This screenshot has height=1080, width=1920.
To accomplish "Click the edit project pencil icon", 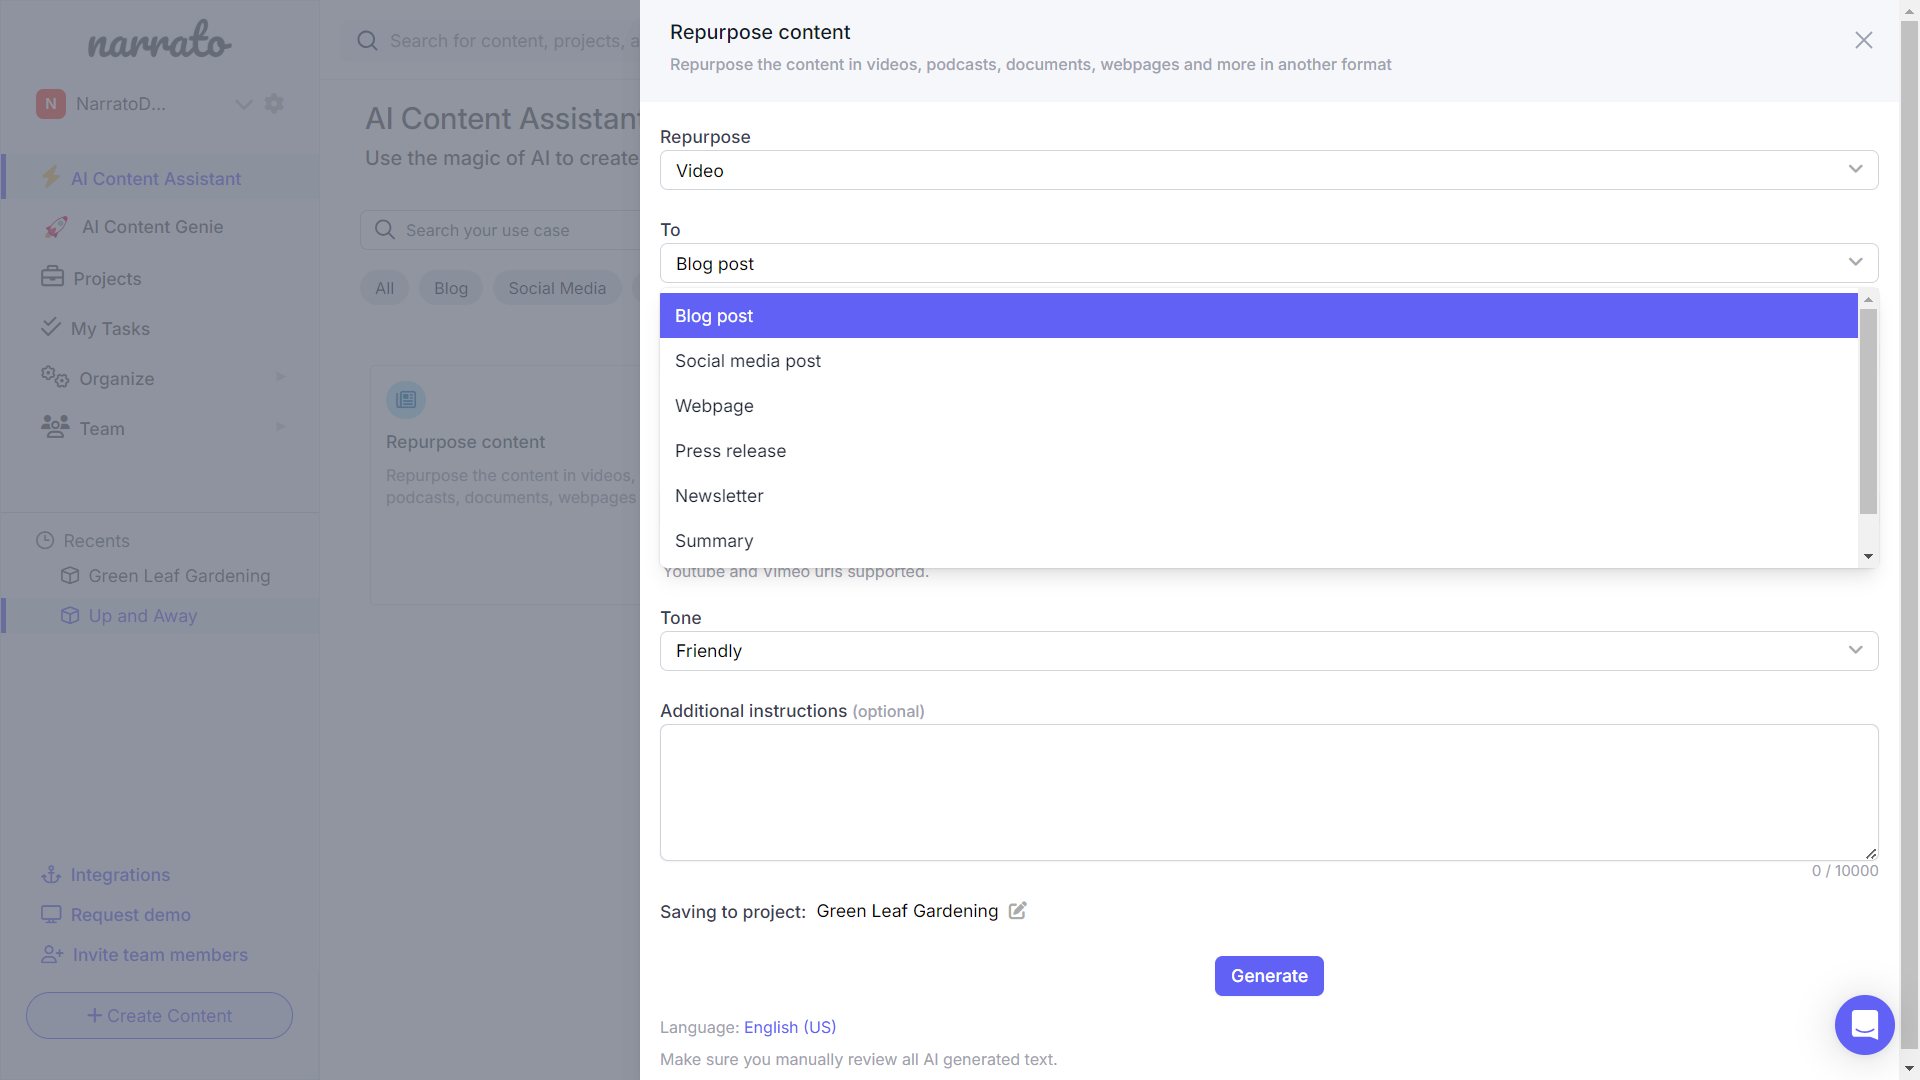I will coord(1017,911).
